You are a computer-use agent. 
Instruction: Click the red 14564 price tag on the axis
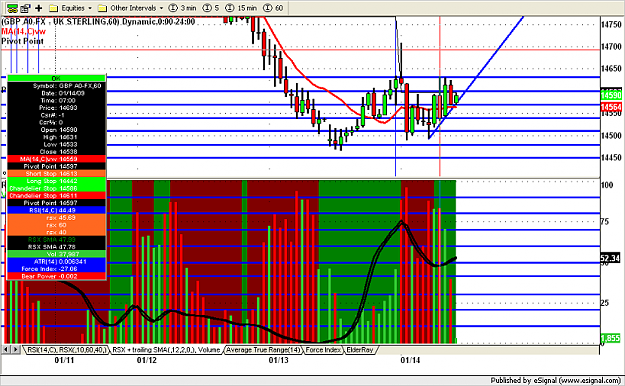click(611, 107)
